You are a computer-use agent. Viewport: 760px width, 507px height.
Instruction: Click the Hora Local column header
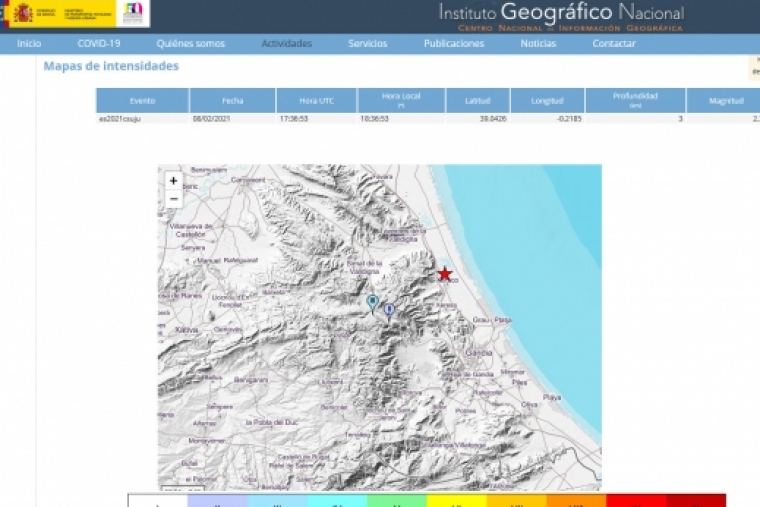[401, 100]
